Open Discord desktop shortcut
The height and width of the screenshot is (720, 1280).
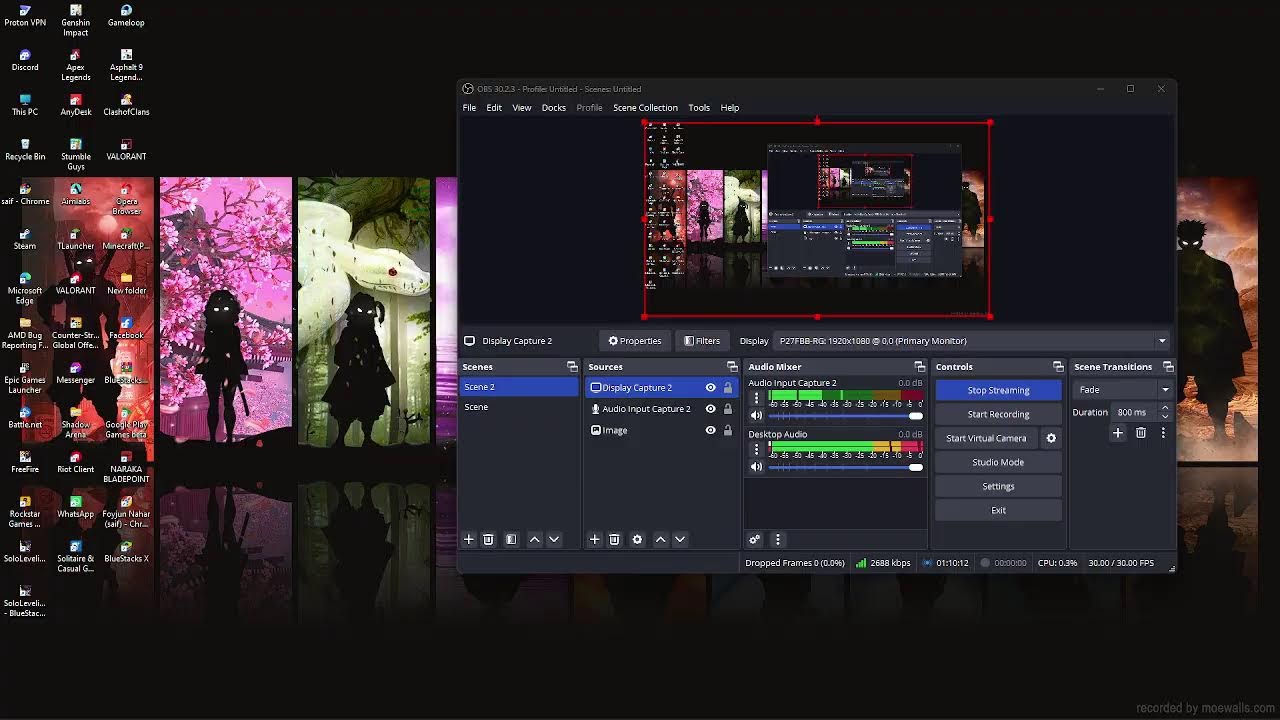coord(25,61)
